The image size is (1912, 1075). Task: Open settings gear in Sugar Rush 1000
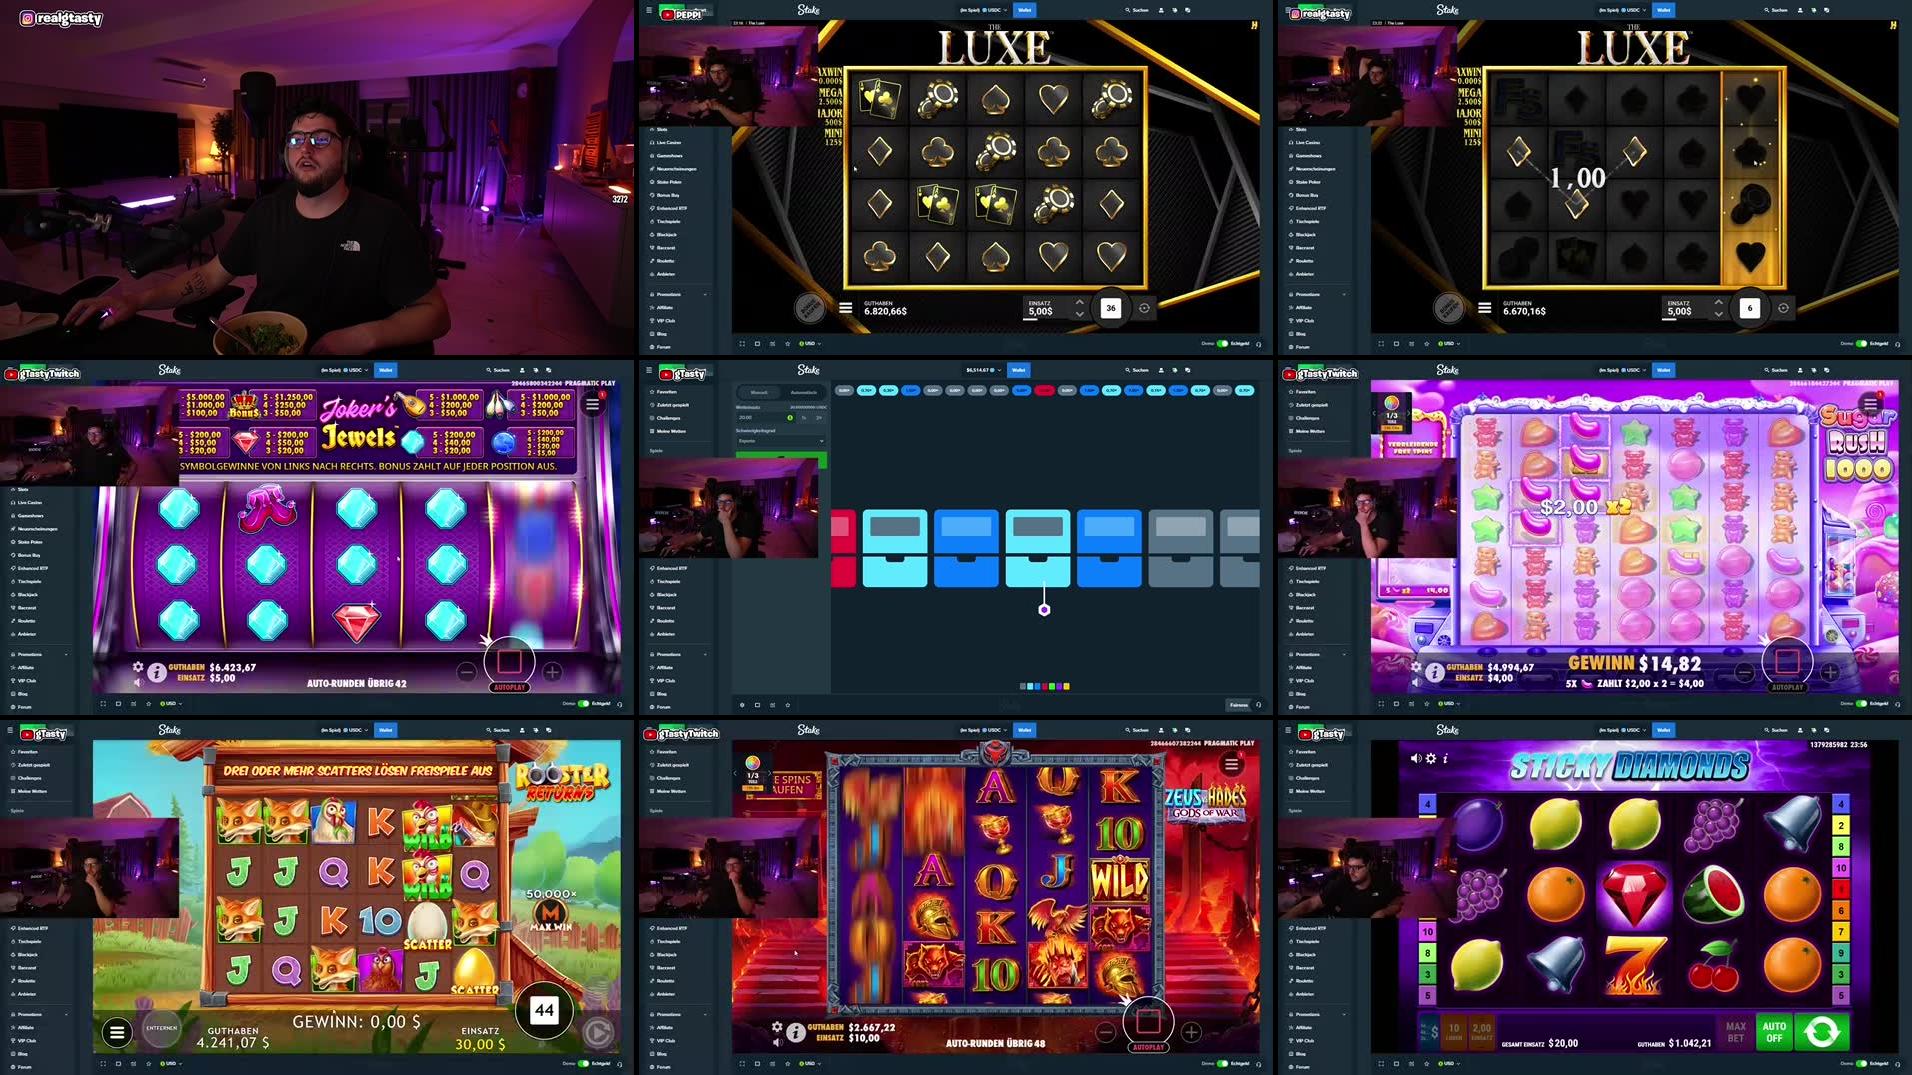[x=1416, y=667]
